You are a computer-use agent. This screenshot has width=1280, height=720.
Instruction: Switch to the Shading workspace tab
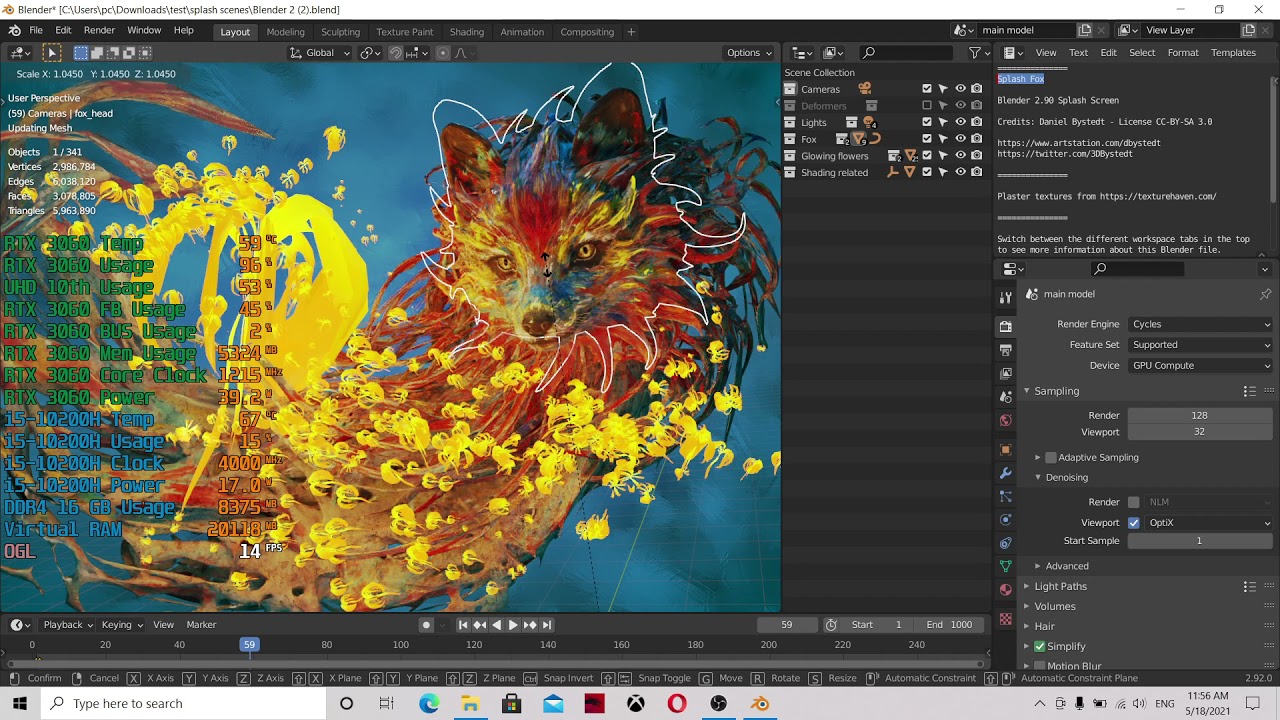(466, 32)
